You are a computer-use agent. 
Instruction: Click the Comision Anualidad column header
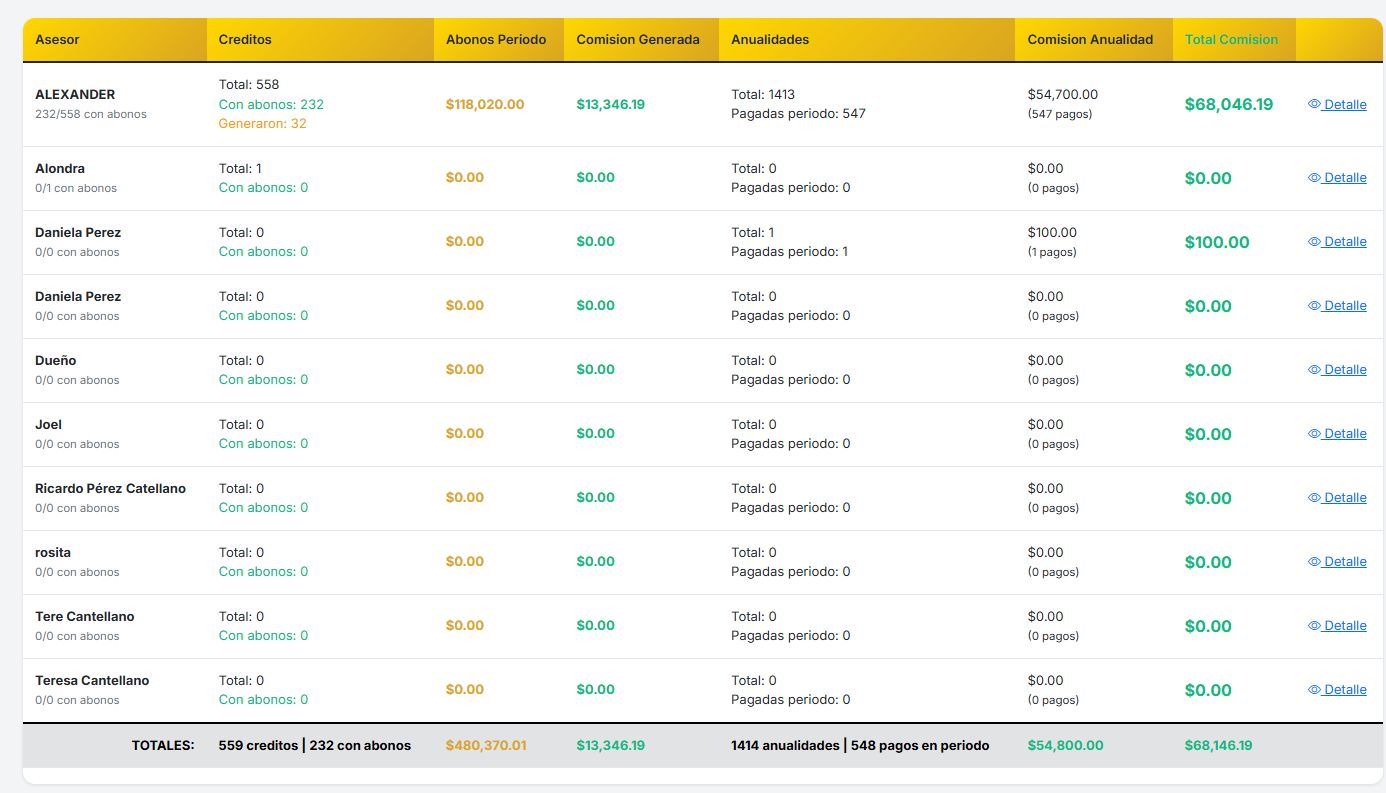click(1090, 40)
